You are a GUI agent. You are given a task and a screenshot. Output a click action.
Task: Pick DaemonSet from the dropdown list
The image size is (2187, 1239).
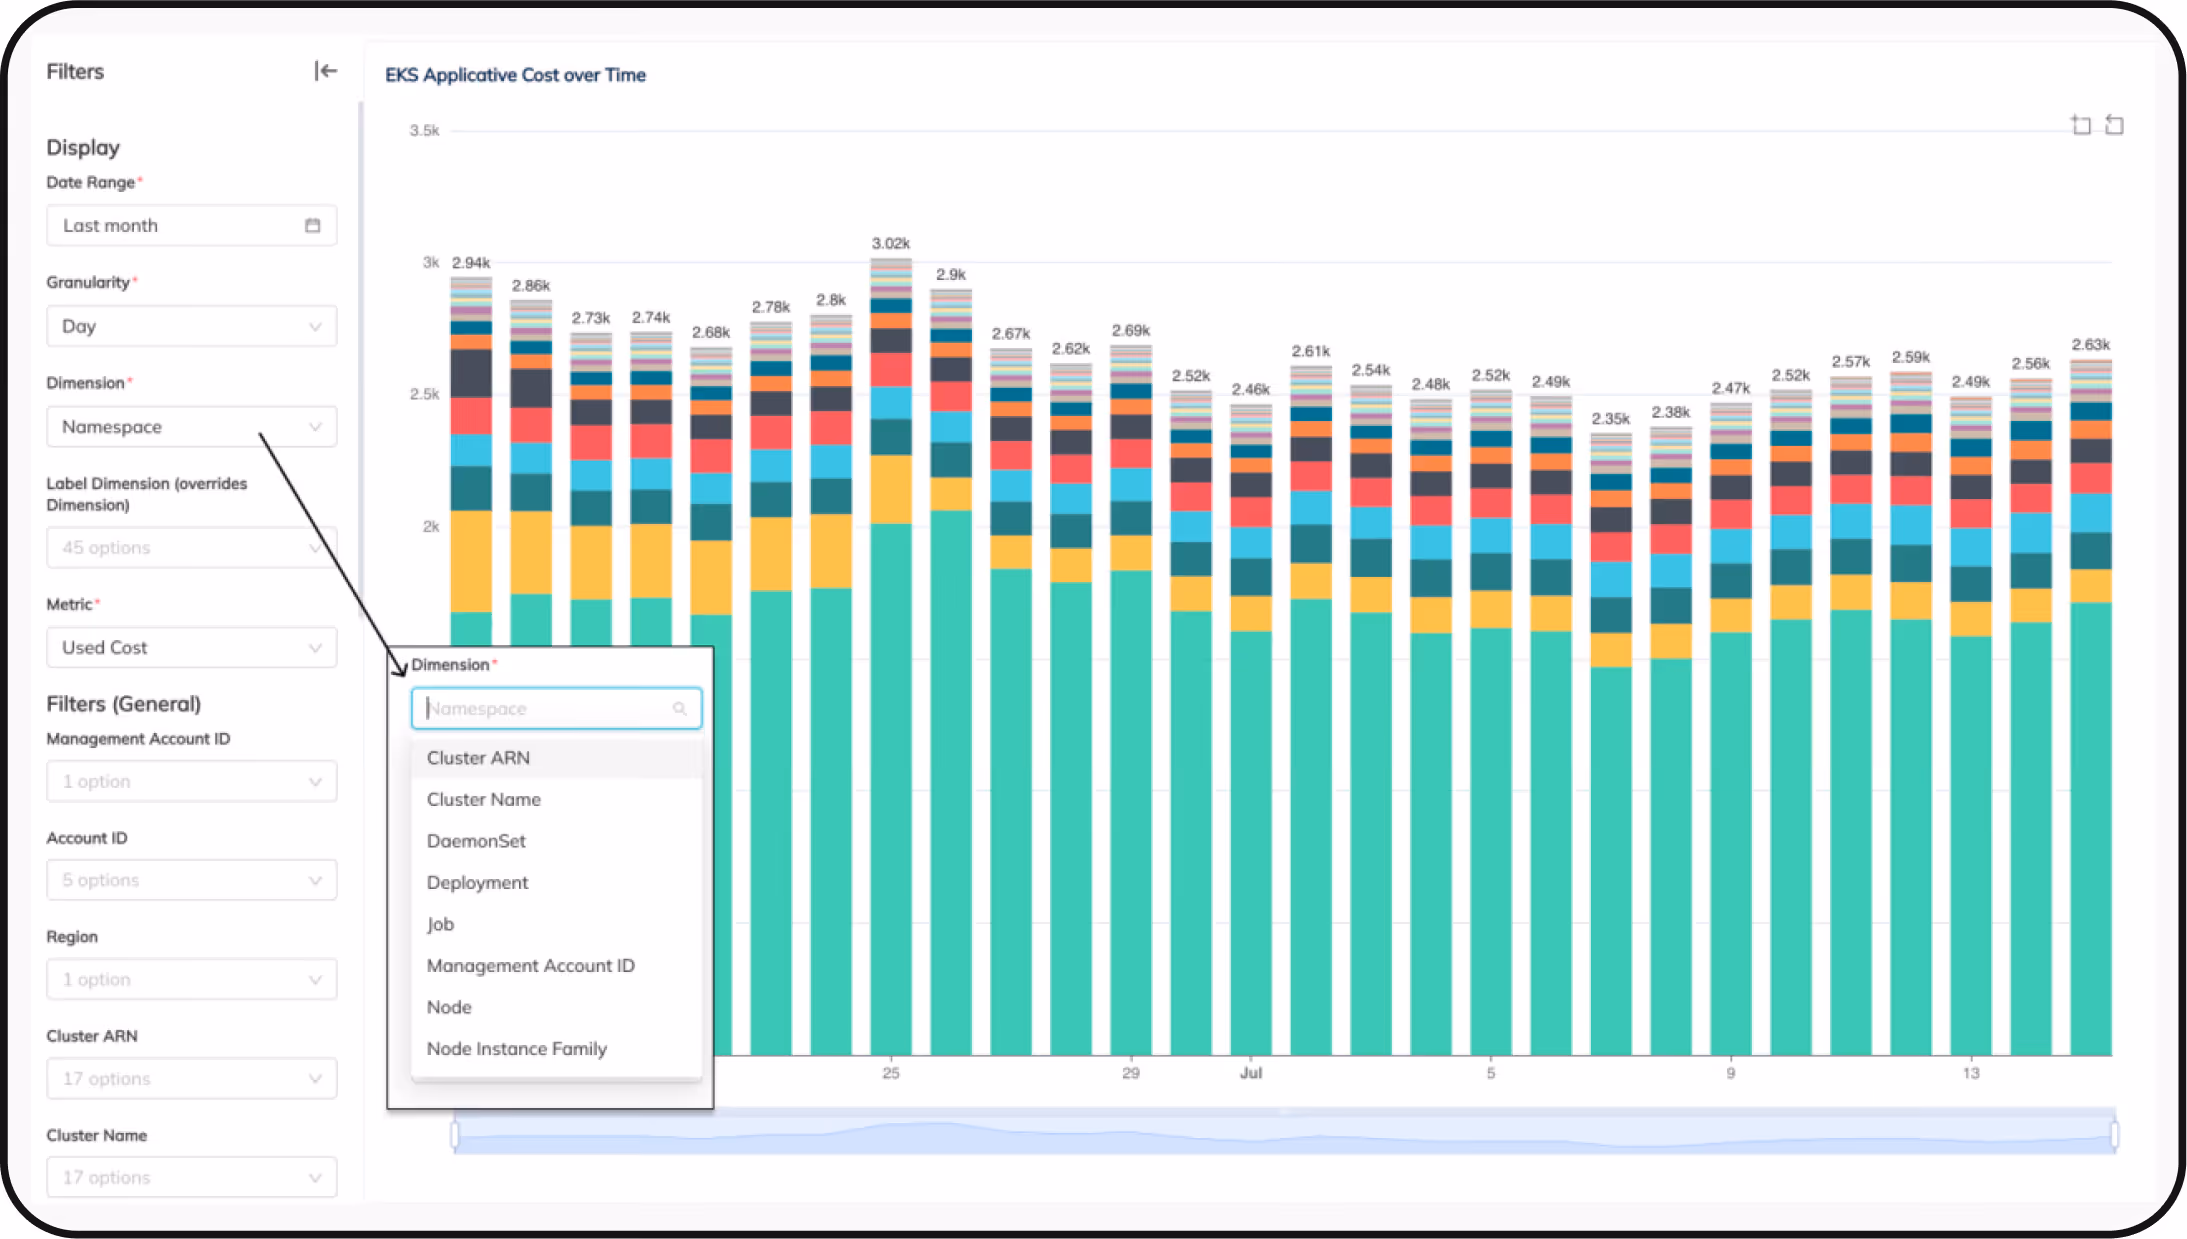(476, 841)
